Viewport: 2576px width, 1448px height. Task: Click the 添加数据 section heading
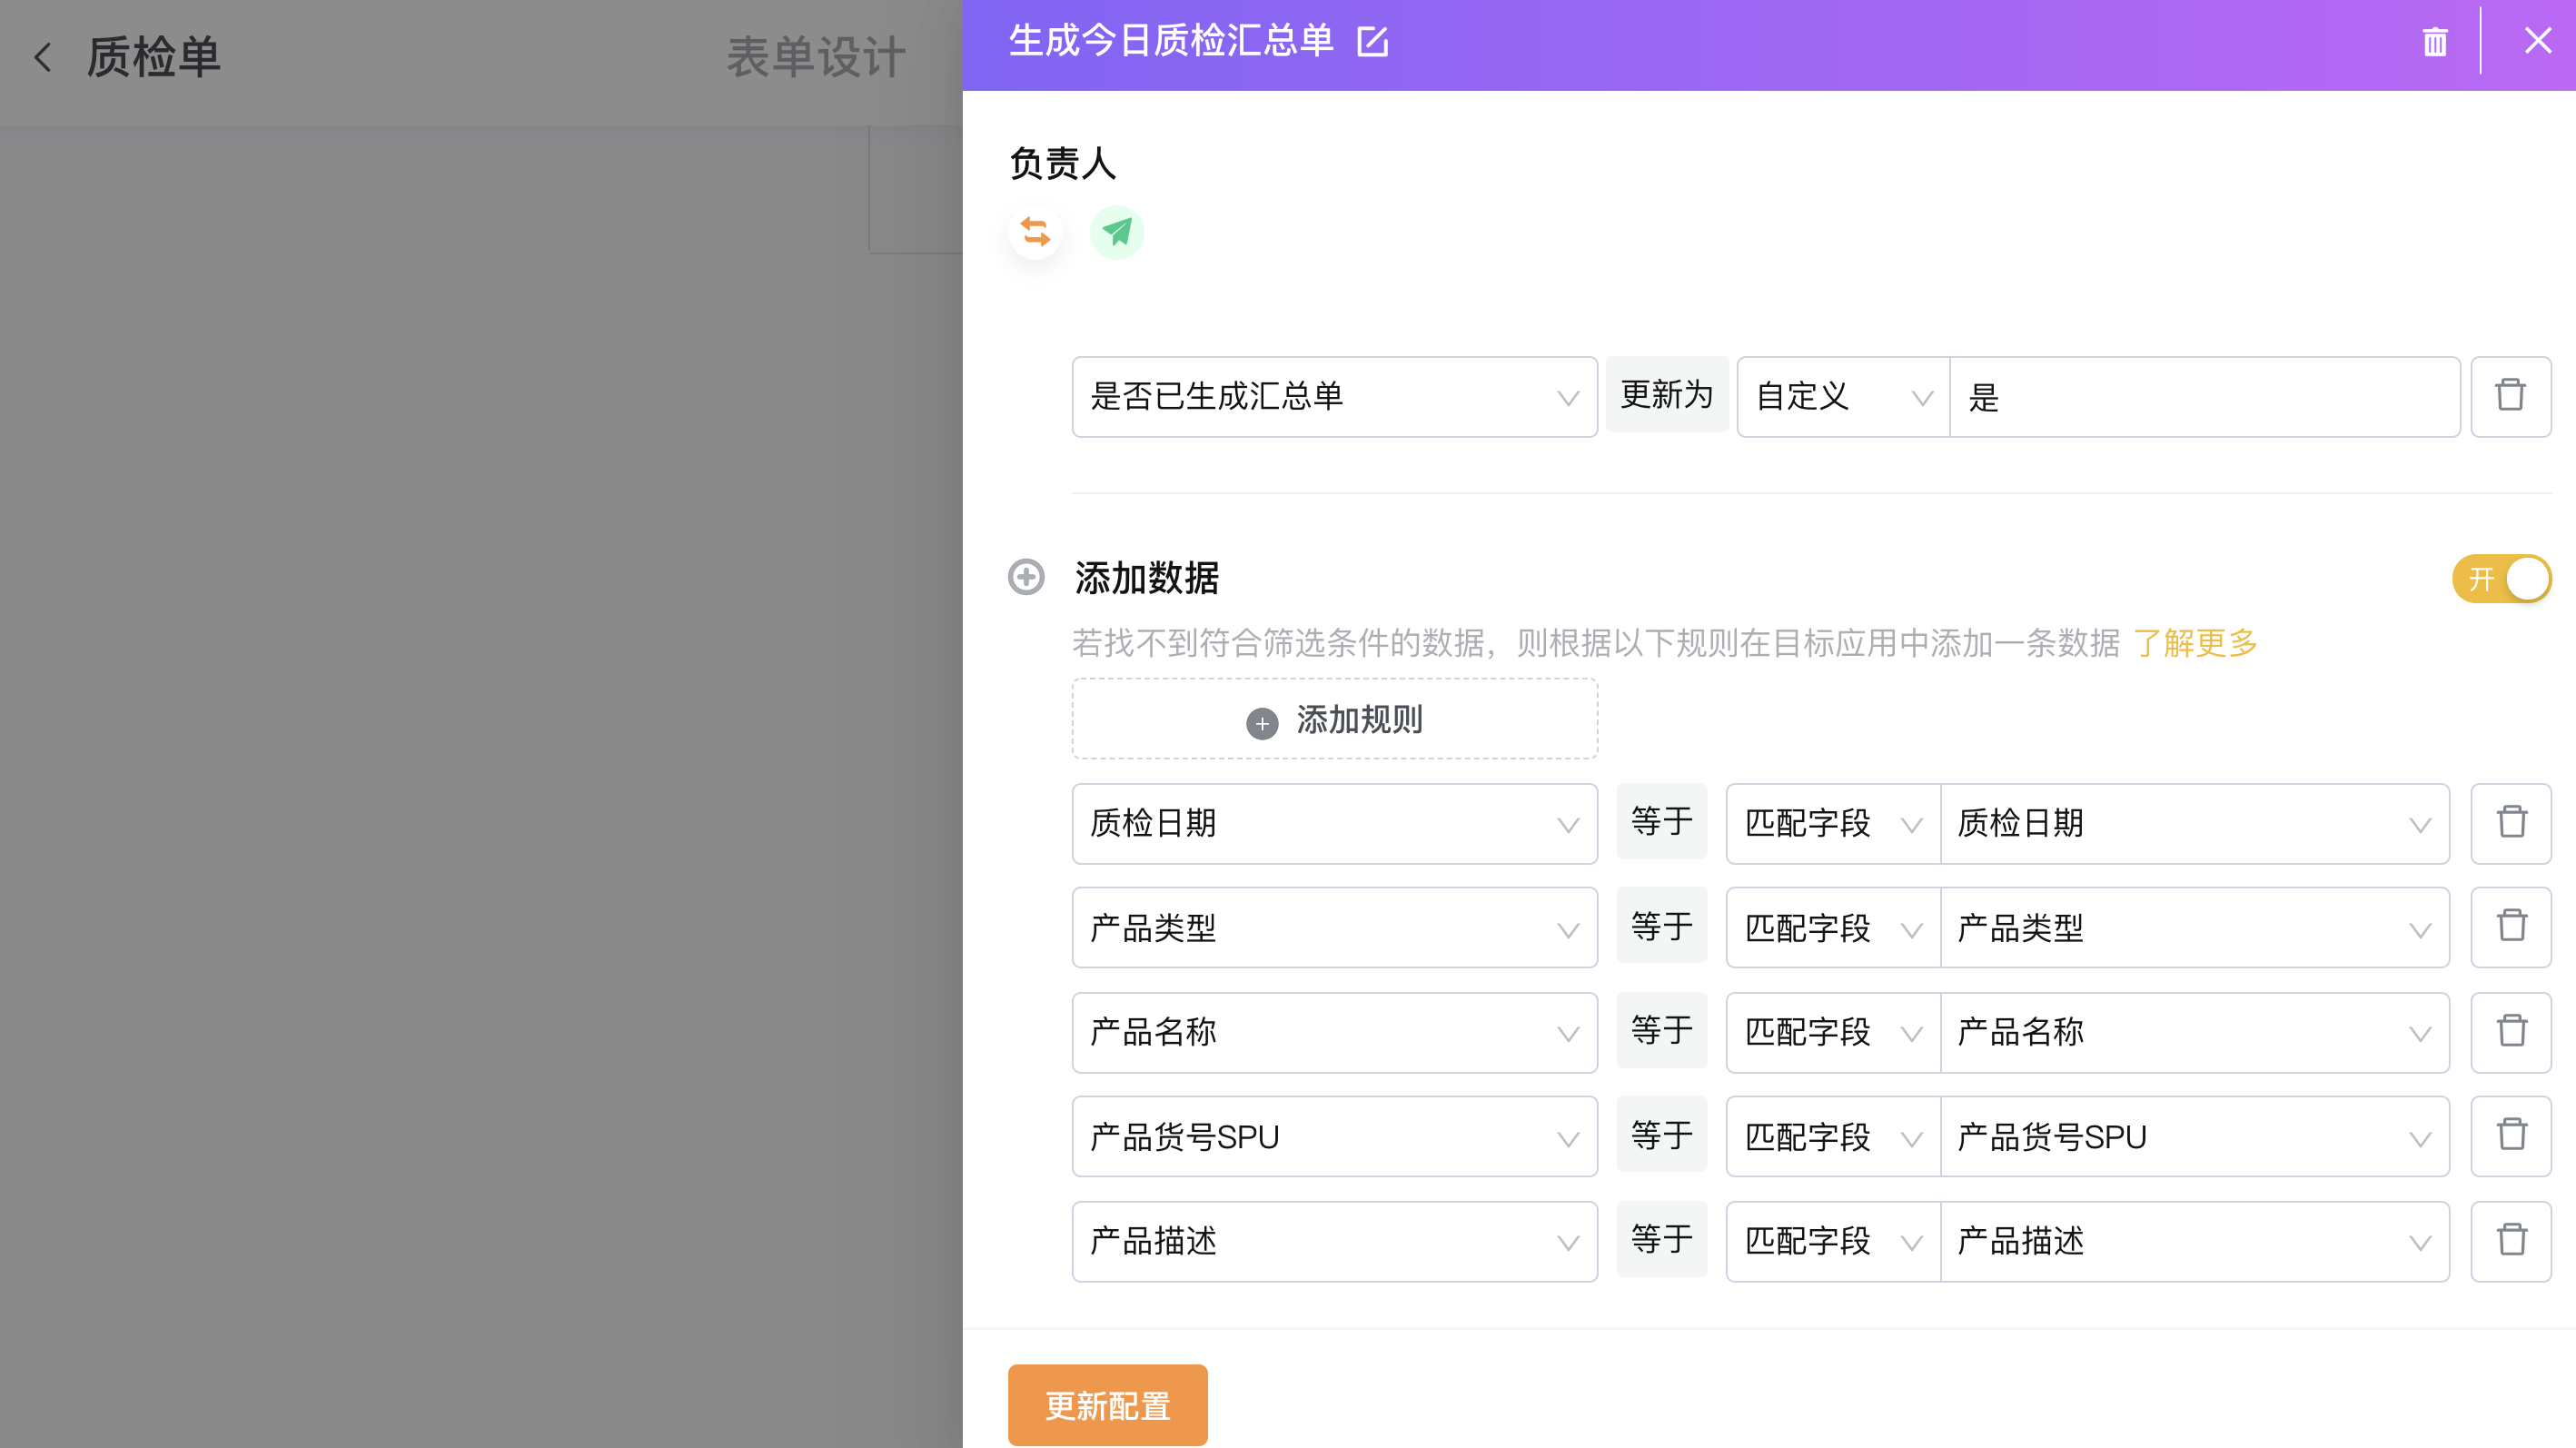pyautogui.click(x=1147, y=578)
